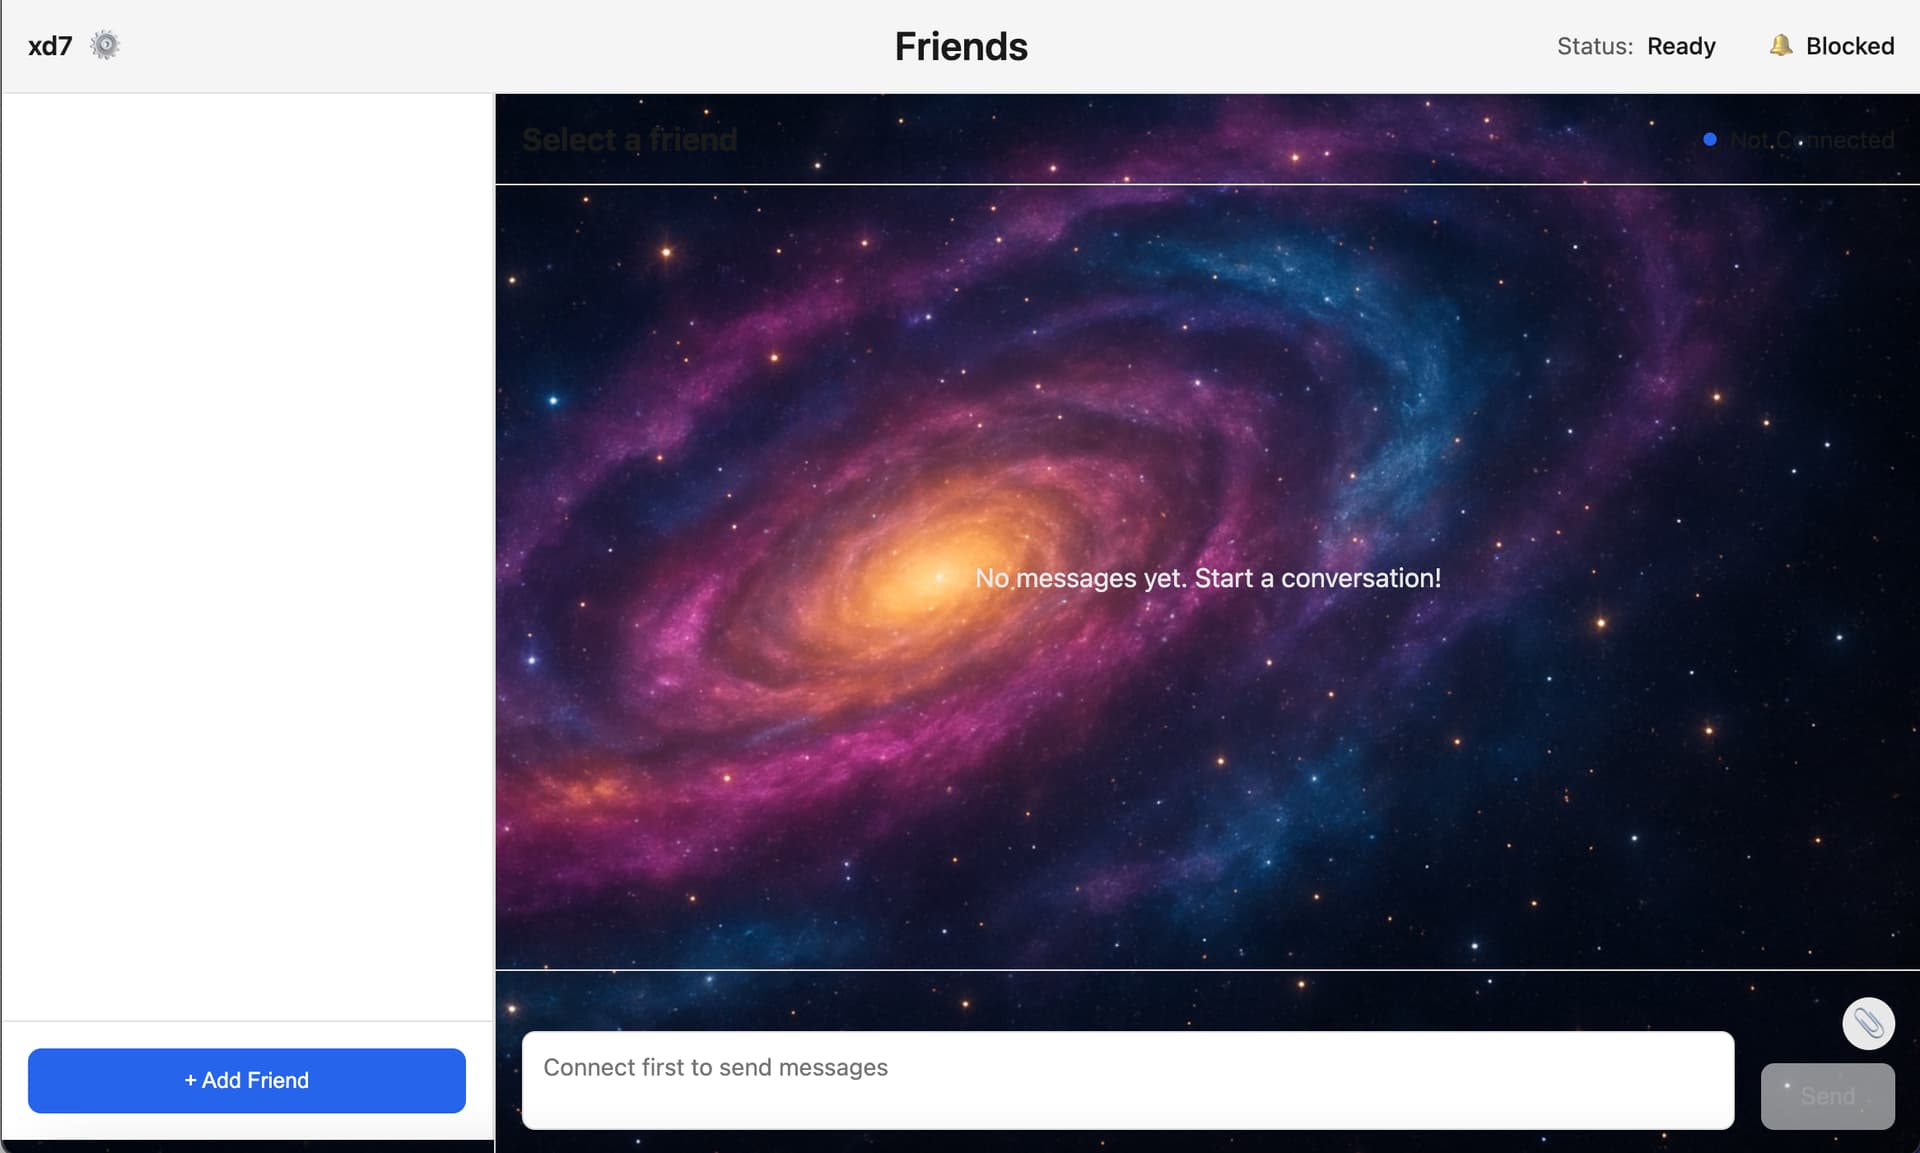1920x1153 pixels.
Task: Focus the 'Connect first to send messages' input
Action: pyautogui.click(x=1128, y=1080)
